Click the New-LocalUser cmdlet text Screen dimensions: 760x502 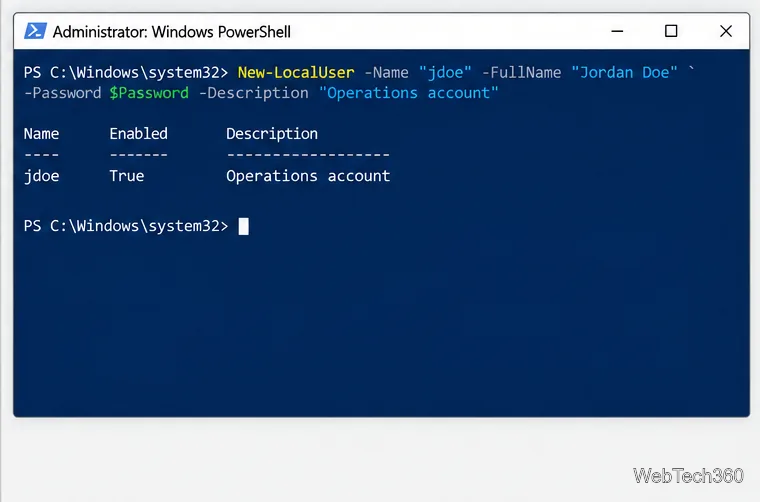296,73
